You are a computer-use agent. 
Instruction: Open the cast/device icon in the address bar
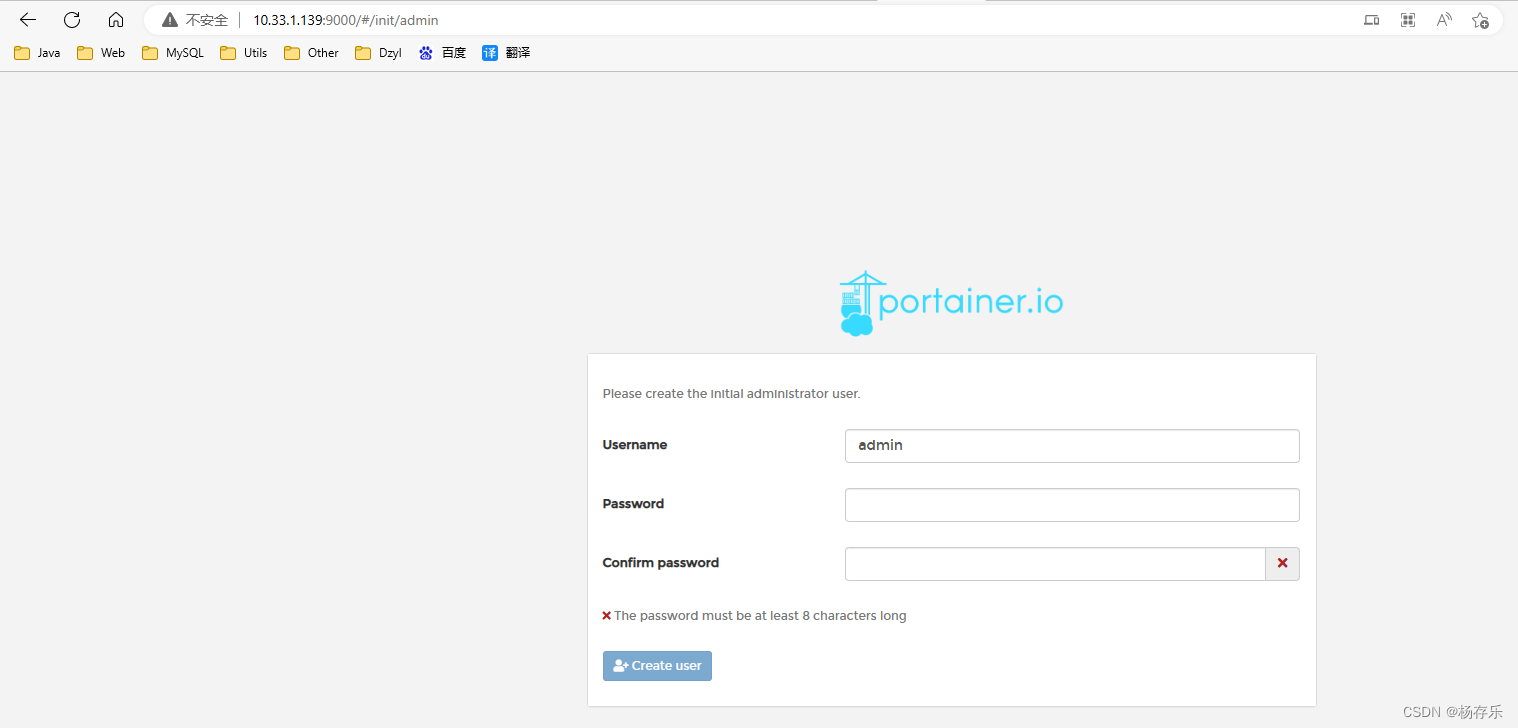(1371, 20)
